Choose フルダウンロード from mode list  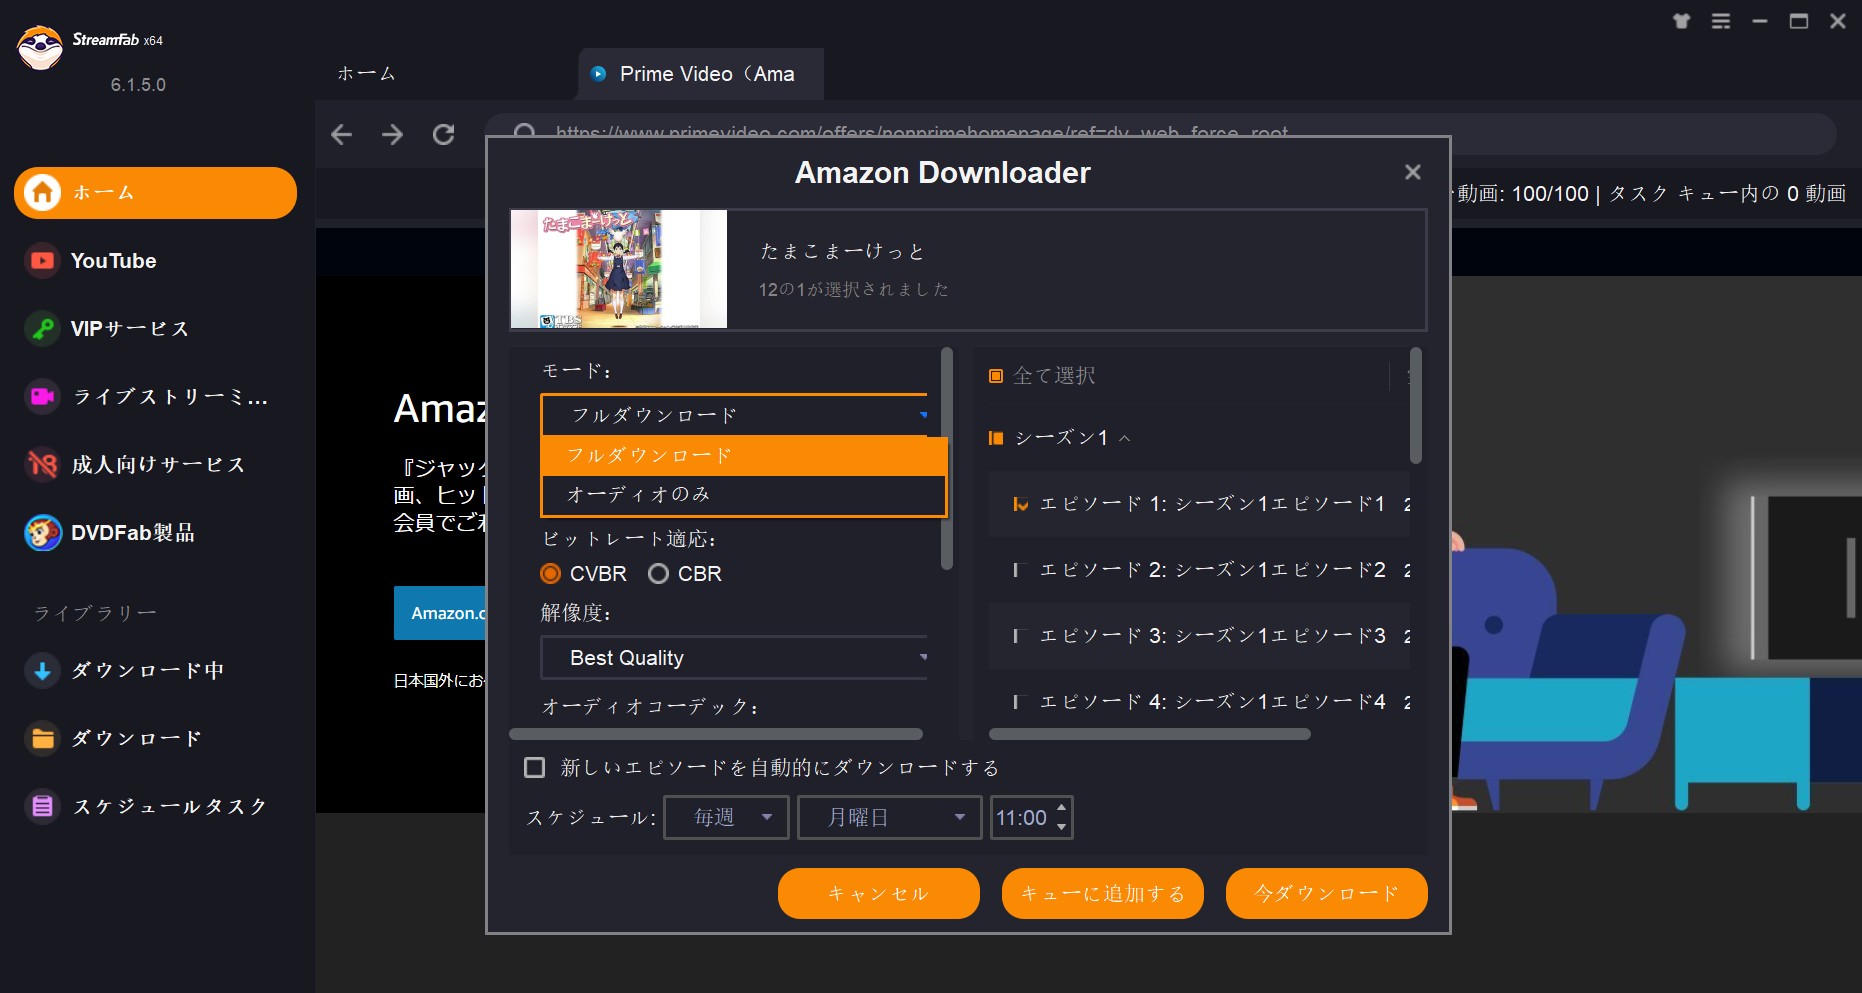click(x=744, y=456)
